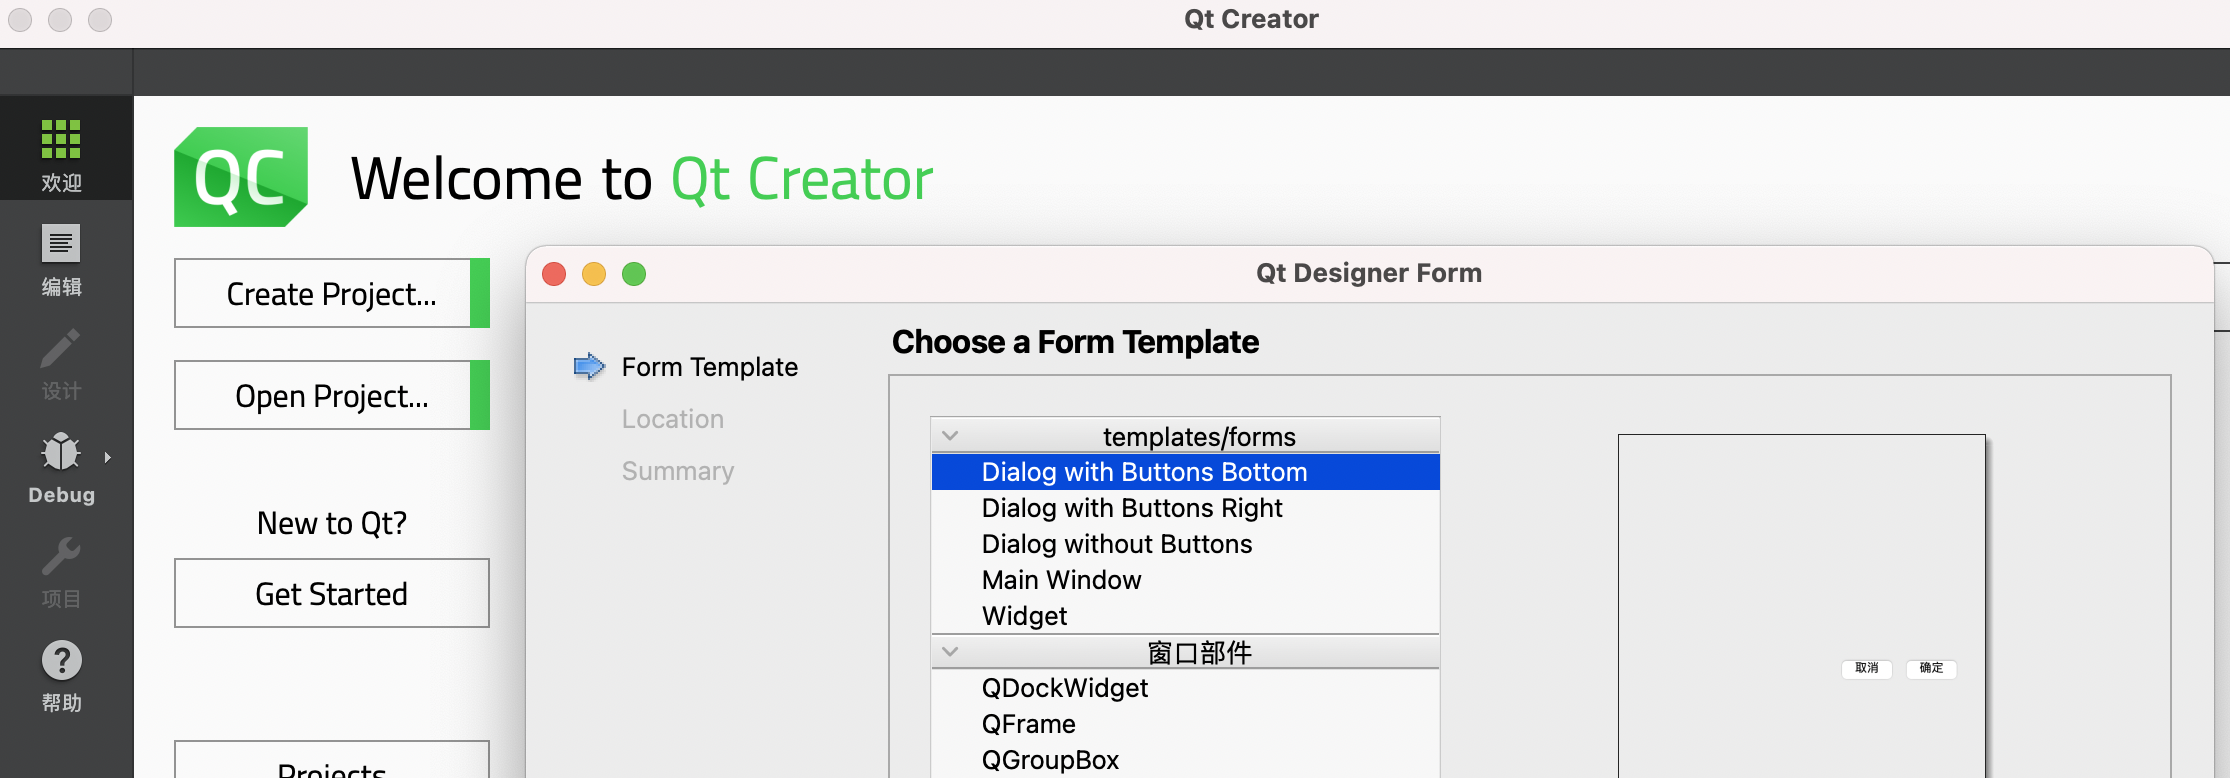Viewport: 2230px width, 778px height.
Task: Select Dialog with Buttons Right template
Action: [x=1185, y=508]
